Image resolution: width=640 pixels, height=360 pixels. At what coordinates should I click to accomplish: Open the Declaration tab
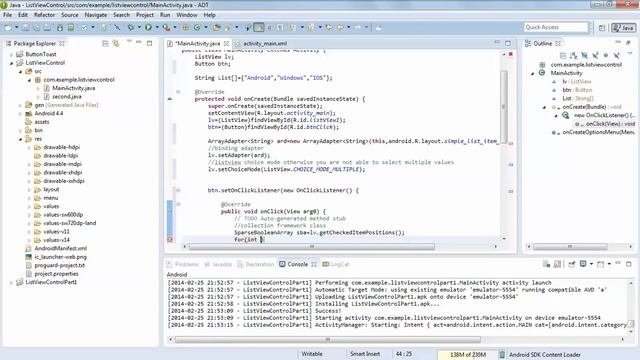pos(256,264)
